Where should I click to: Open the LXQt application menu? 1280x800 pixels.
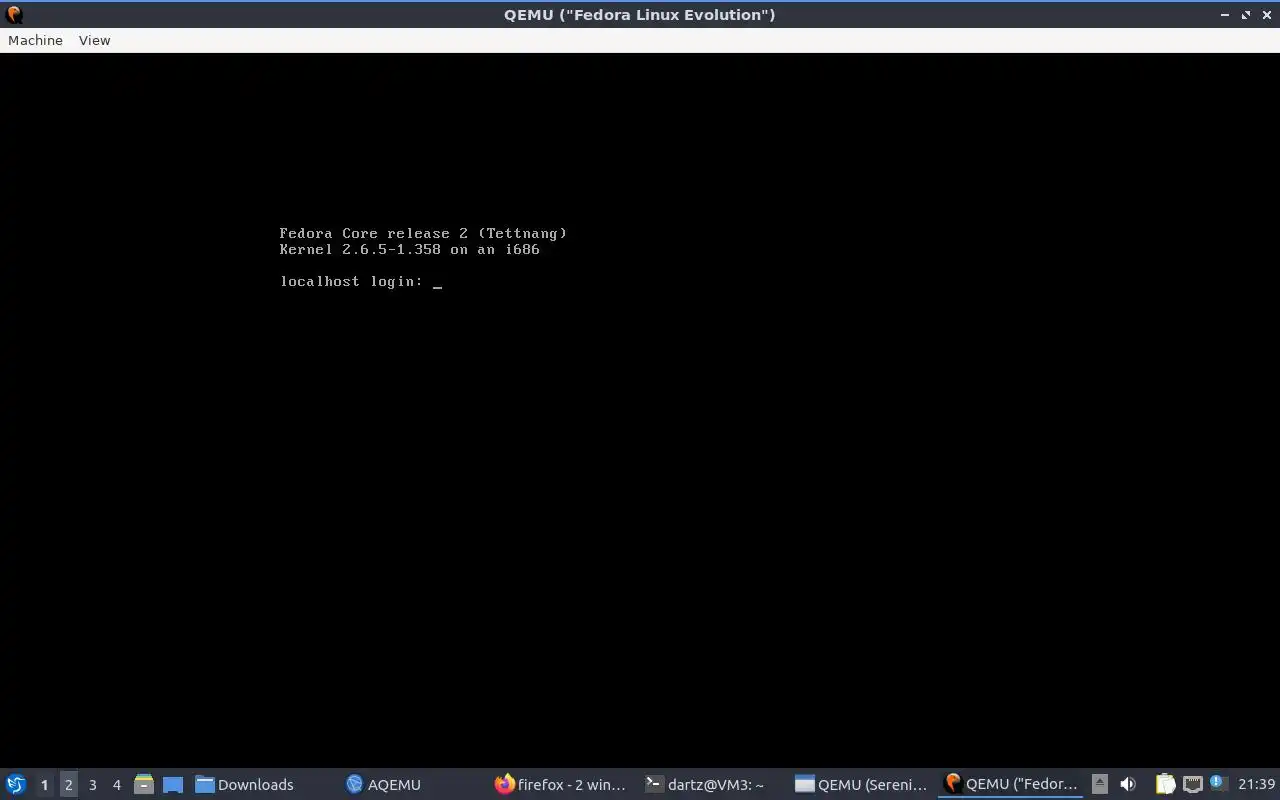click(16, 784)
